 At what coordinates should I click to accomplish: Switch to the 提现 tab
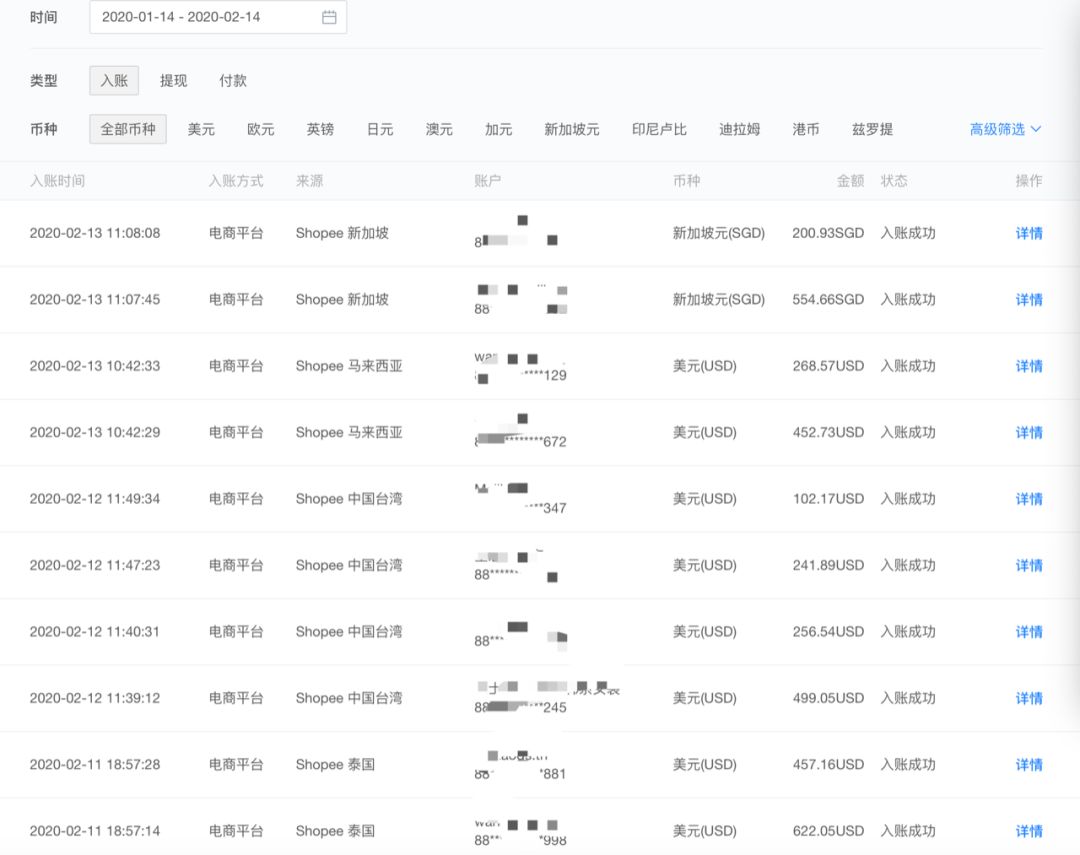(x=174, y=80)
